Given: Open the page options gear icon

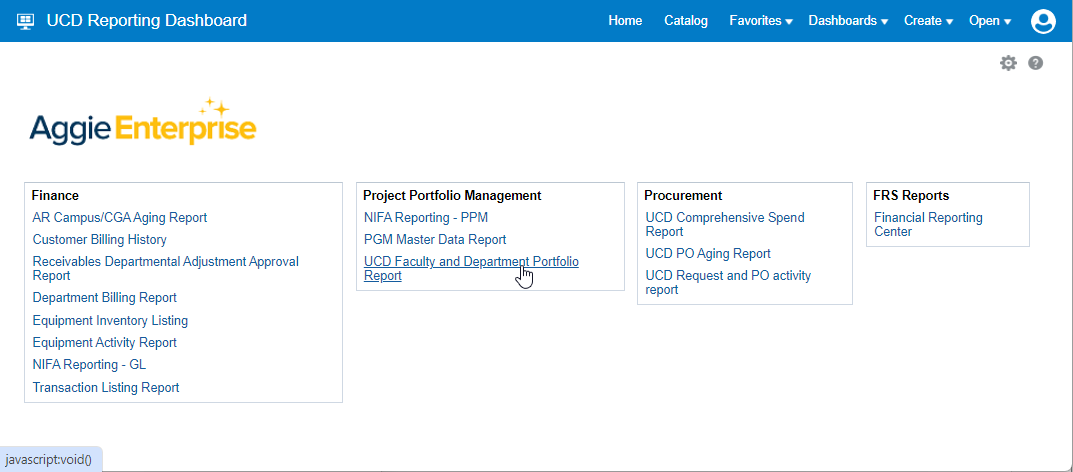Looking at the screenshot, I should [1008, 63].
